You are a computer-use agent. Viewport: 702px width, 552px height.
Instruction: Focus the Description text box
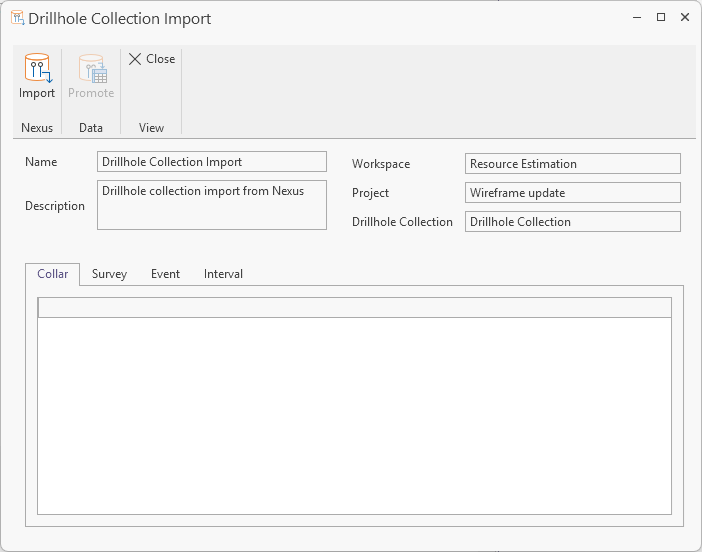(x=212, y=205)
